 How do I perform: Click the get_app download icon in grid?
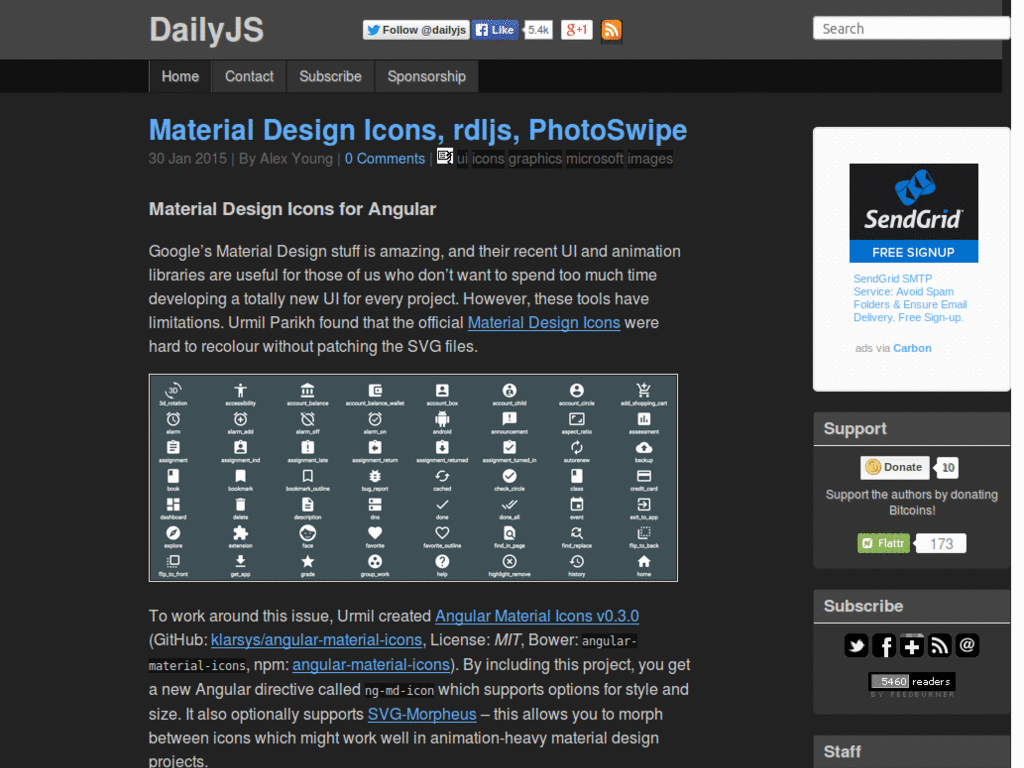tap(240, 562)
